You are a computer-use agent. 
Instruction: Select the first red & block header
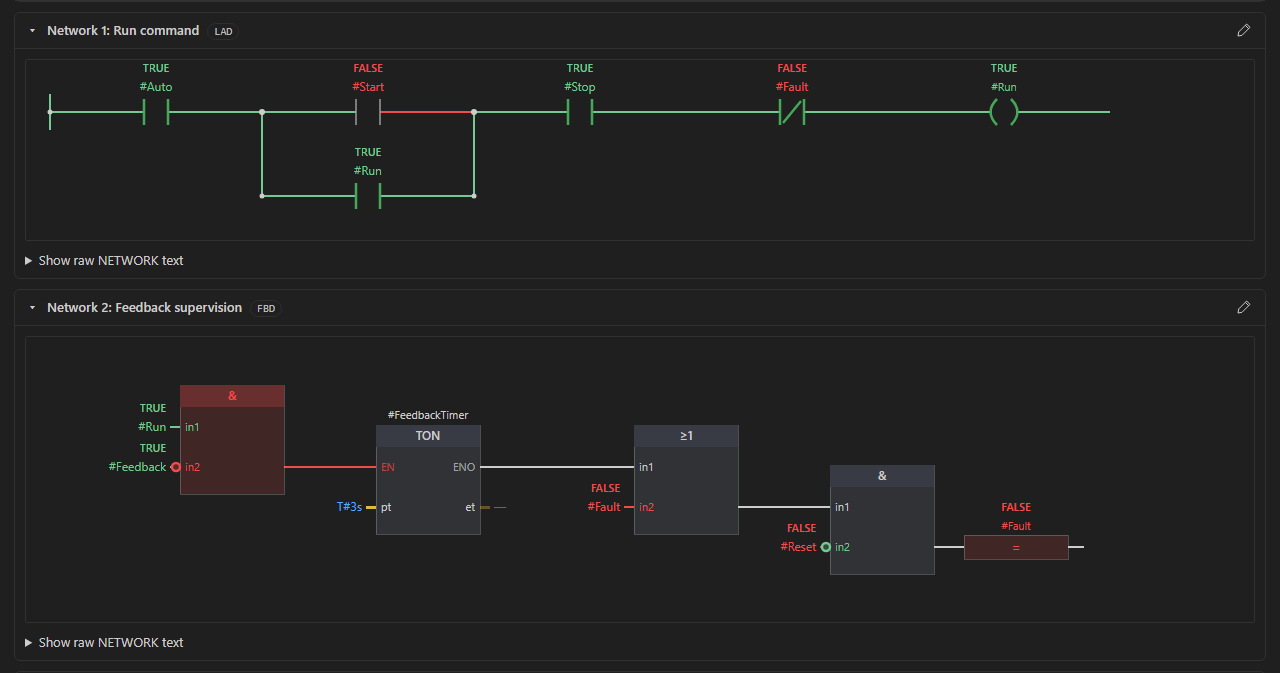tap(232, 396)
